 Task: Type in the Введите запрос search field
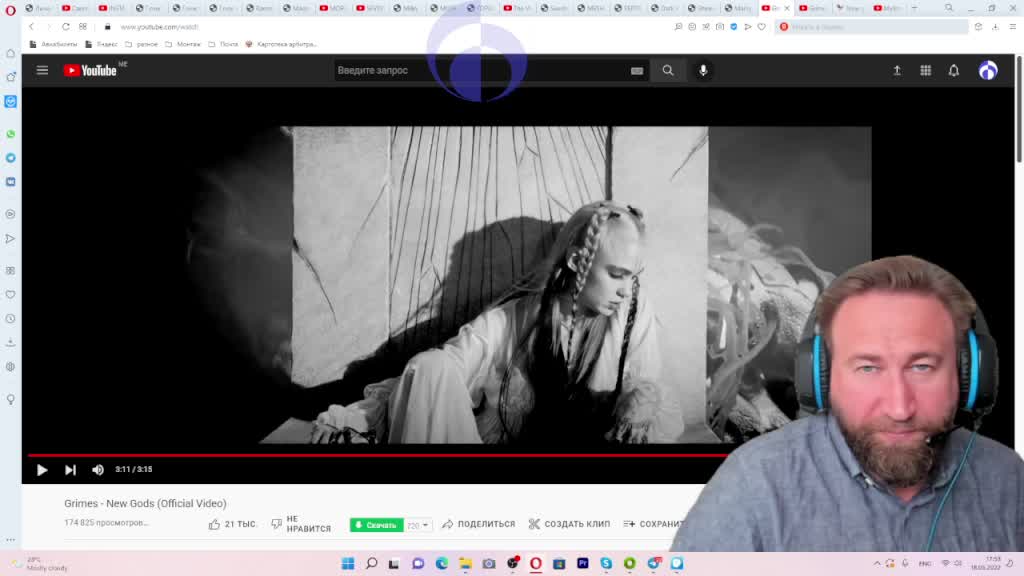point(480,71)
